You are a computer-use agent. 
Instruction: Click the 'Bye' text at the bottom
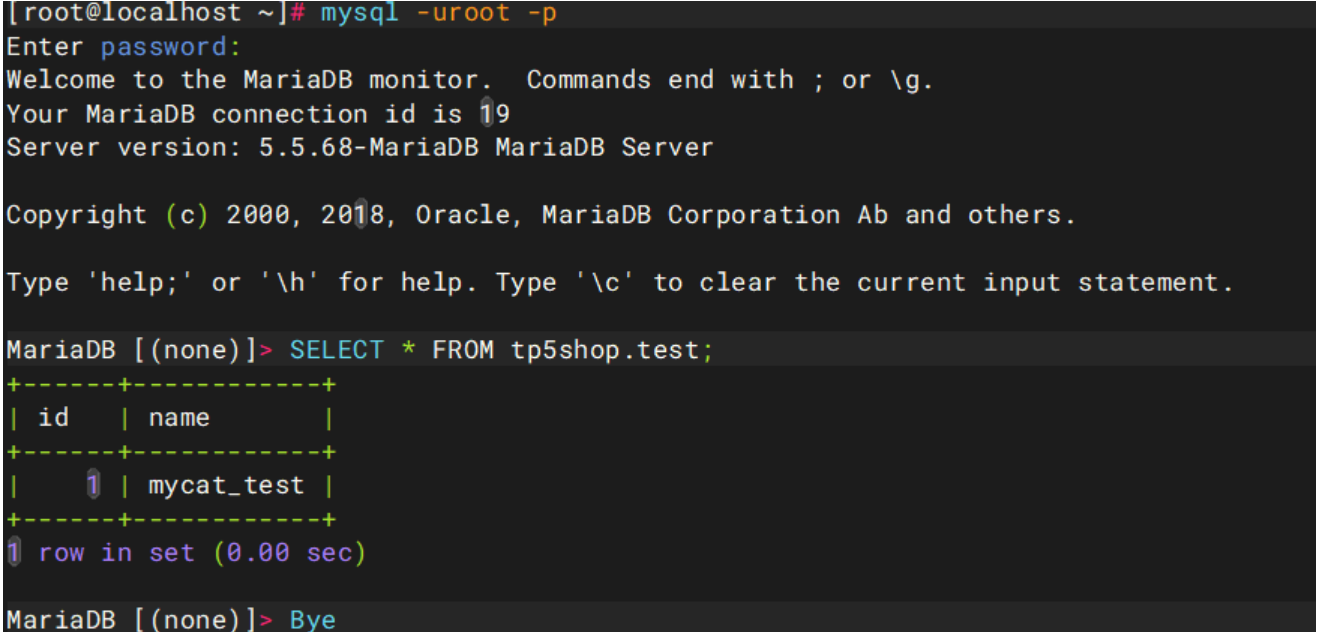pos(313,620)
